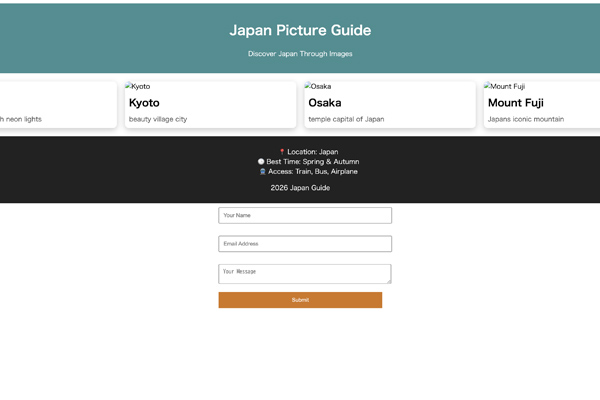This screenshot has width=600, height=400.
Task: Click the 'Discover Japan Through Images' subtitle
Action: pyautogui.click(x=300, y=54)
